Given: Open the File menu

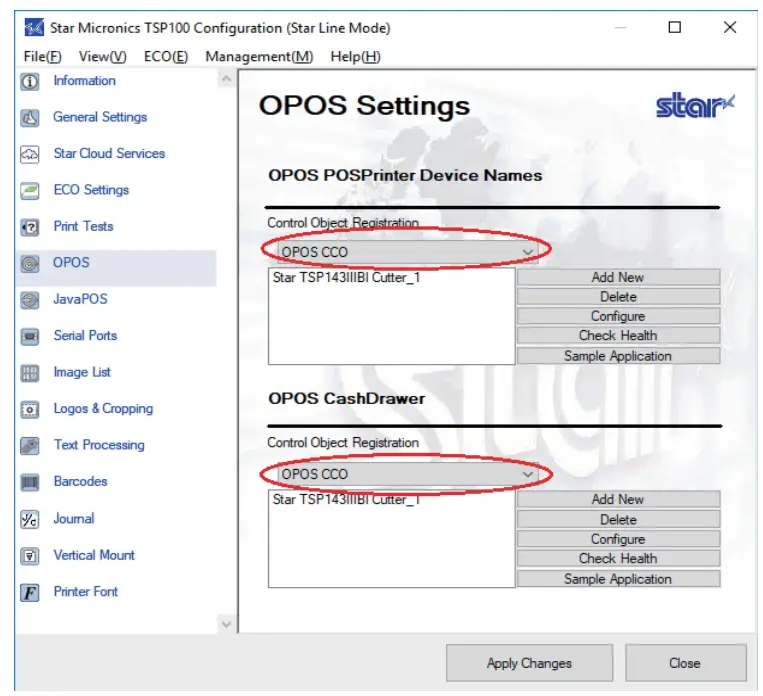Looking at the screenshot, I should (x=42, y=56).
